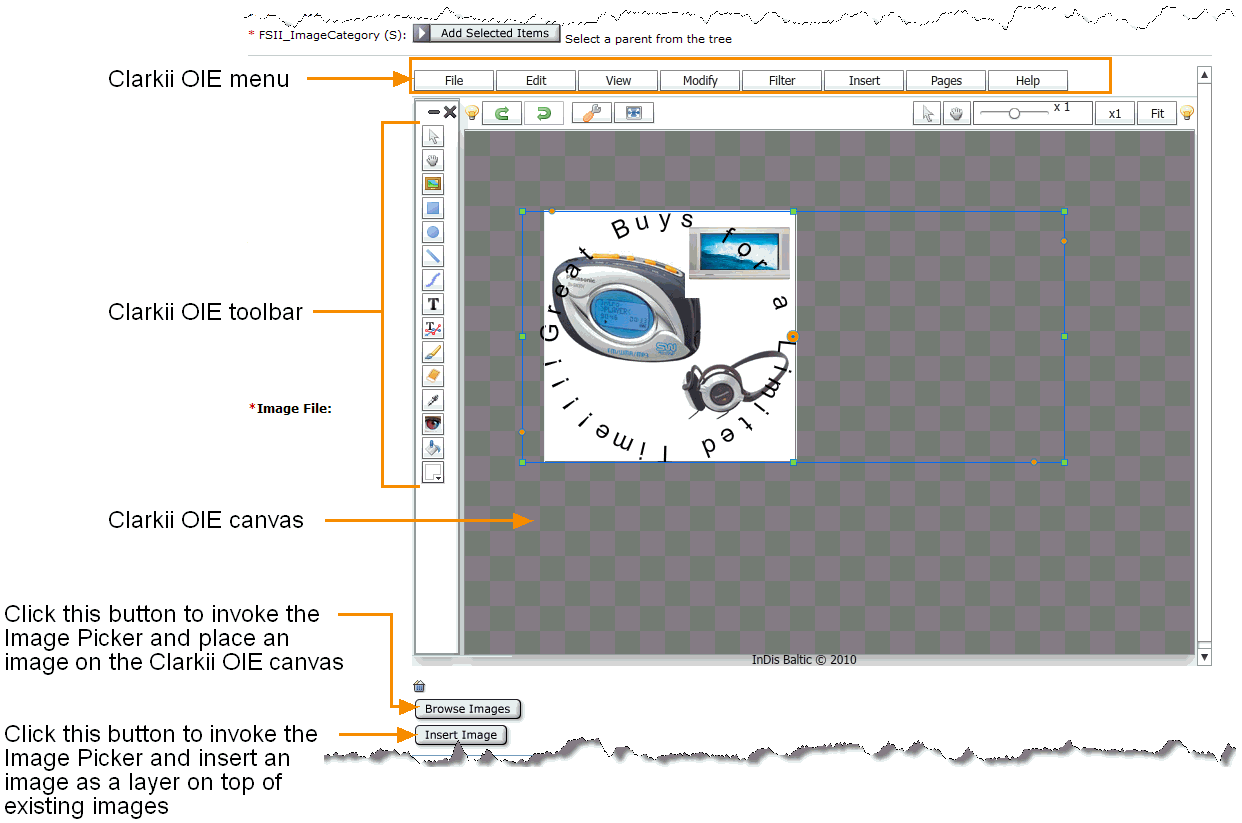This screenshot has width=1242, height=823.
Task: Open the wrench settings button
Action: (x=592, y=113)
